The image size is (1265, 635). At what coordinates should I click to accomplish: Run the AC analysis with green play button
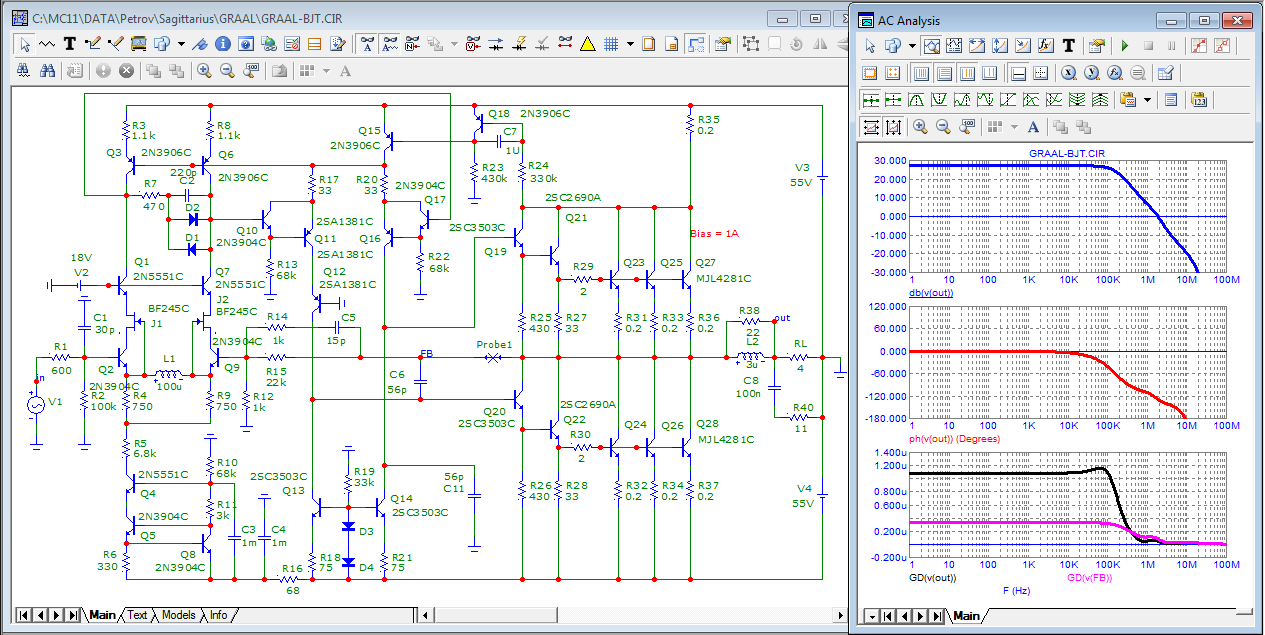click(1125, 46)
